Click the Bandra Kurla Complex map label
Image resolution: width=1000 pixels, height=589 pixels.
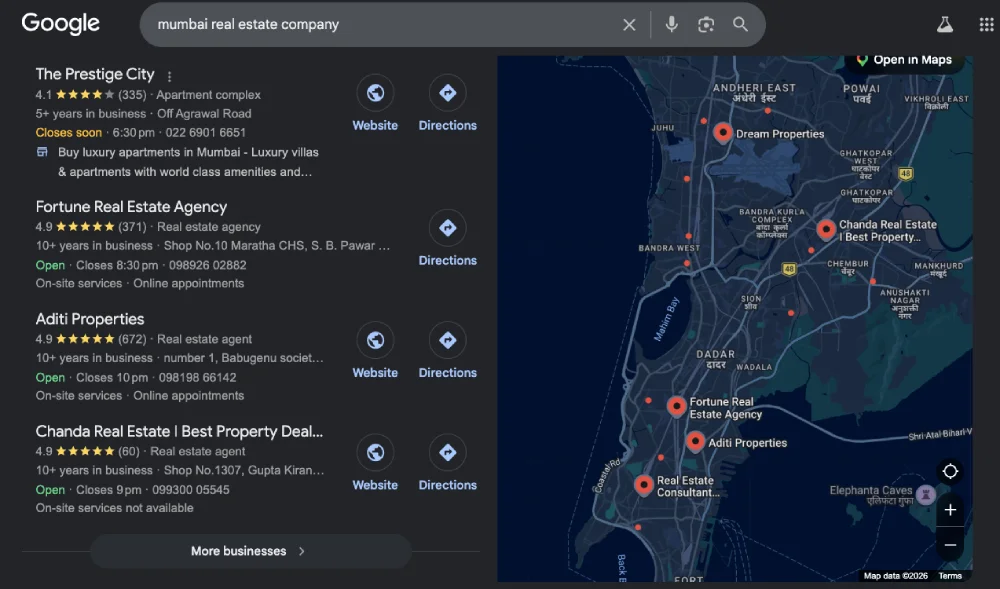772,223
